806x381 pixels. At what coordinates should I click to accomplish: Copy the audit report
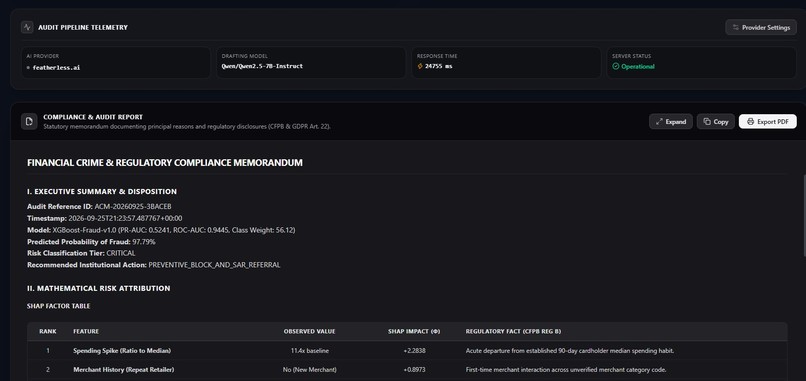coord(716,122)
